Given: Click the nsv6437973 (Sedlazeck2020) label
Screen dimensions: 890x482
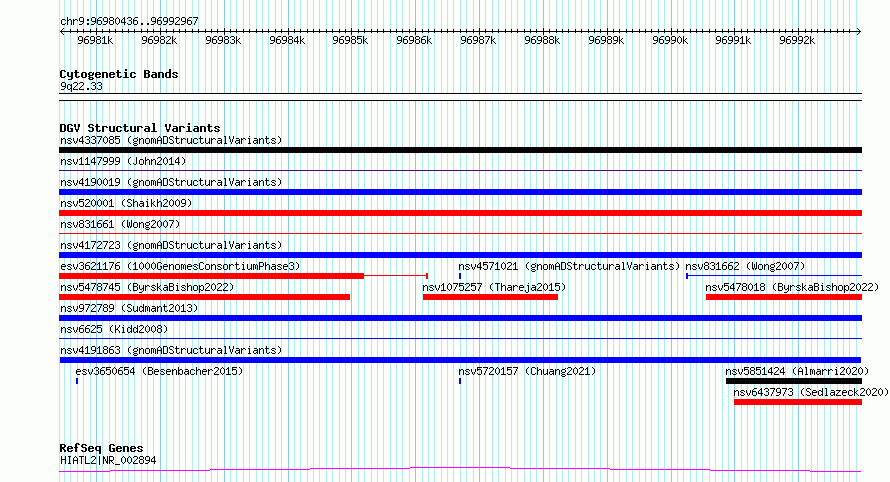Looking at the screenshot, I should pos(811,392).
